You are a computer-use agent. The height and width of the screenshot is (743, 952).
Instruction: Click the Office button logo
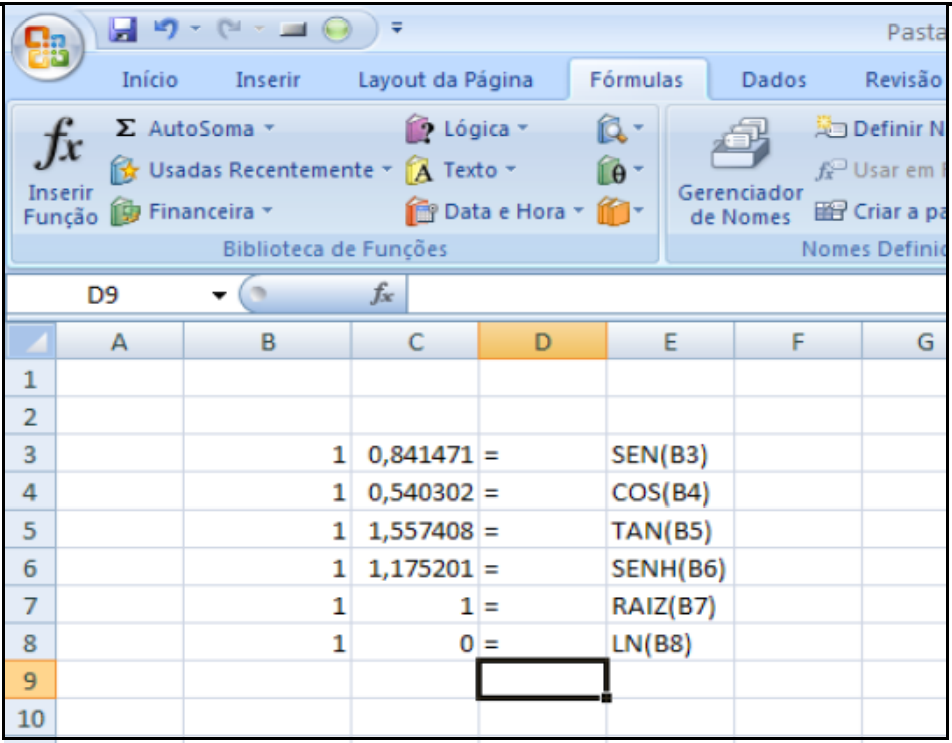(46, 50)
